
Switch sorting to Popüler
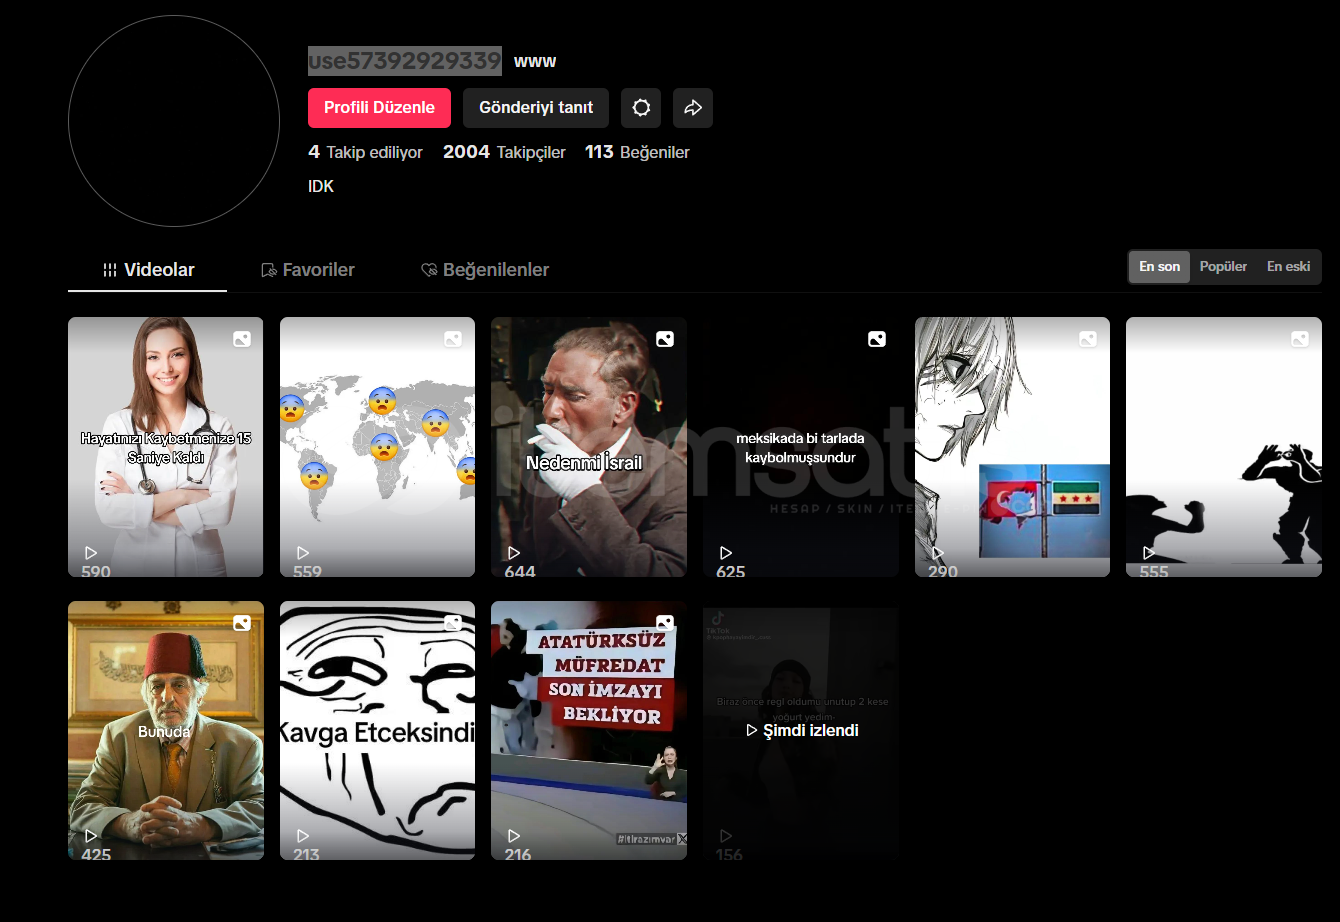[1223, 267]
